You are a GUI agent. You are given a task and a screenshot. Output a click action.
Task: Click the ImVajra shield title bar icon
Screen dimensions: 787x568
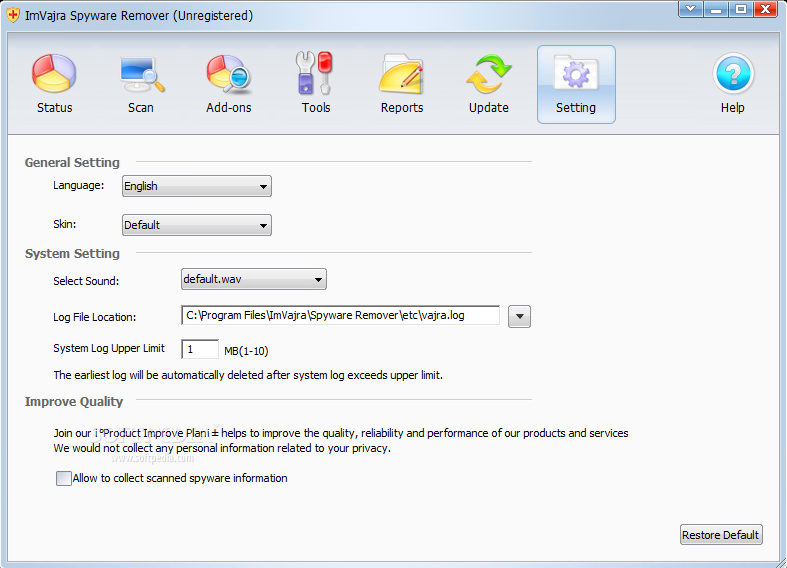14,15
